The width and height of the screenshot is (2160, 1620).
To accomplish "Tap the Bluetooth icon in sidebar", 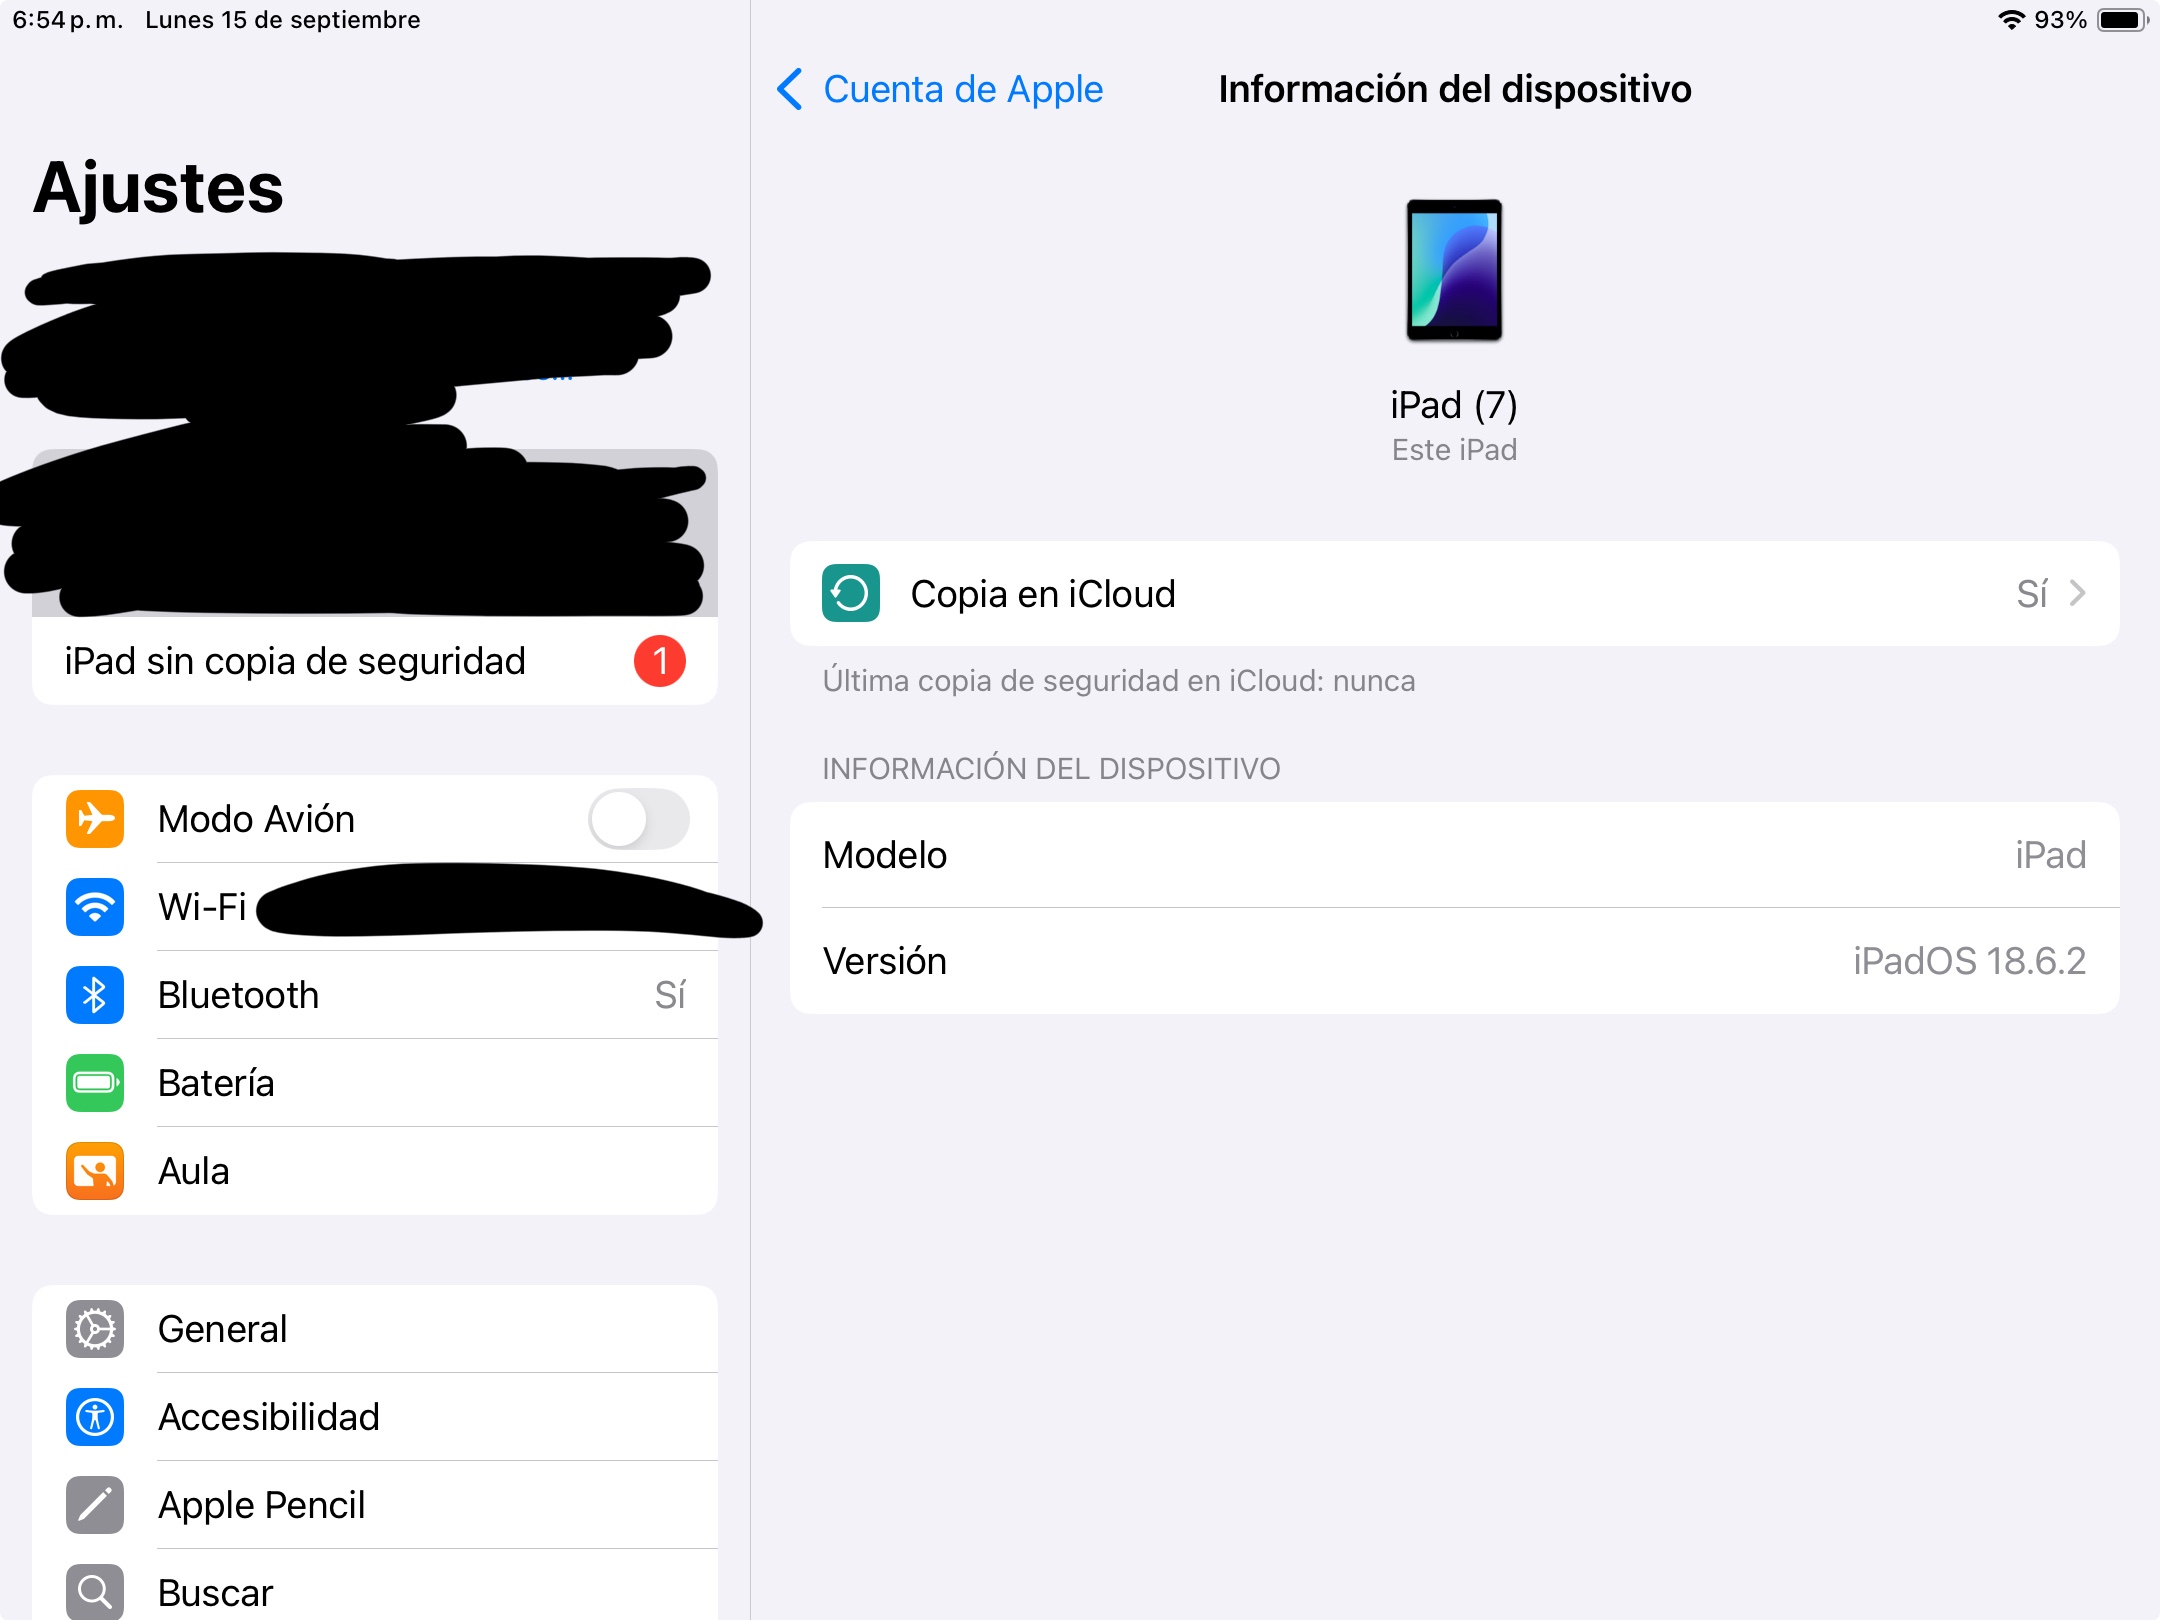I will (95, 995).
